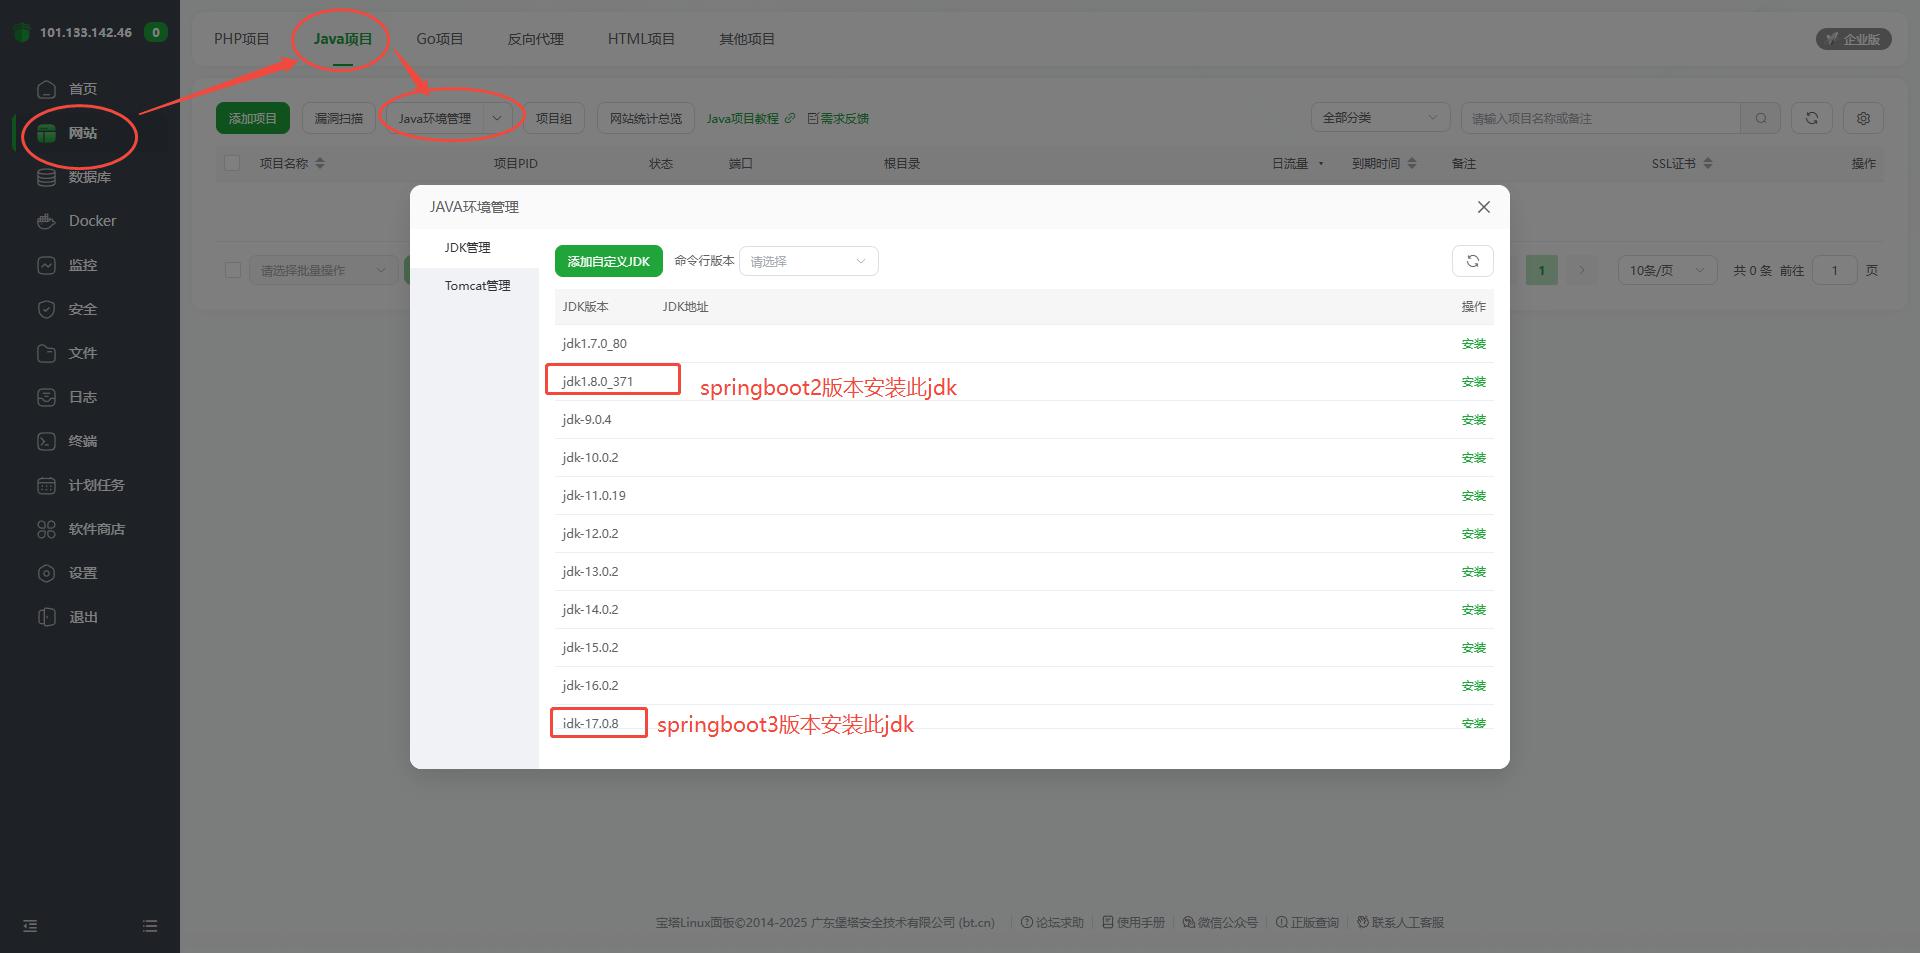Switch to the PHP project tab
1920x953 pixels.
[x=242, y=39]
